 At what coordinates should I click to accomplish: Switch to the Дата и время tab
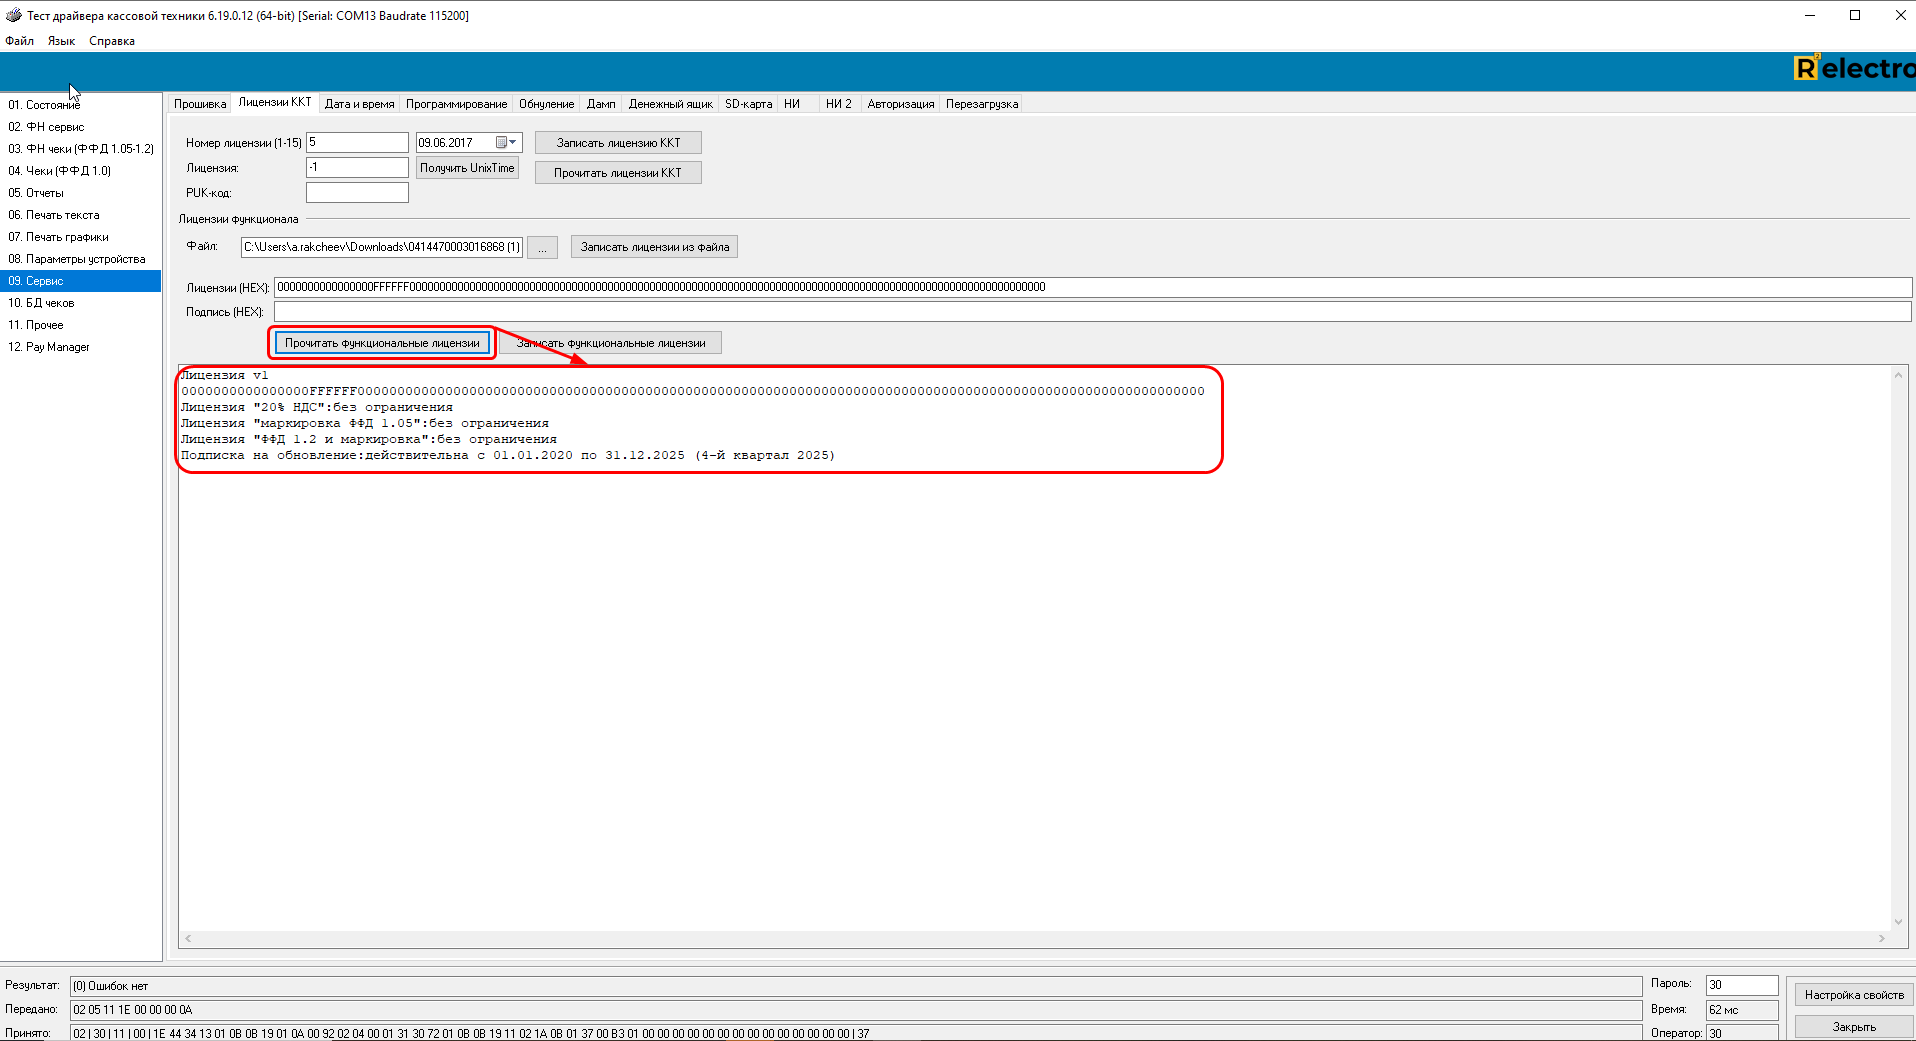click(x=359, y=104)
